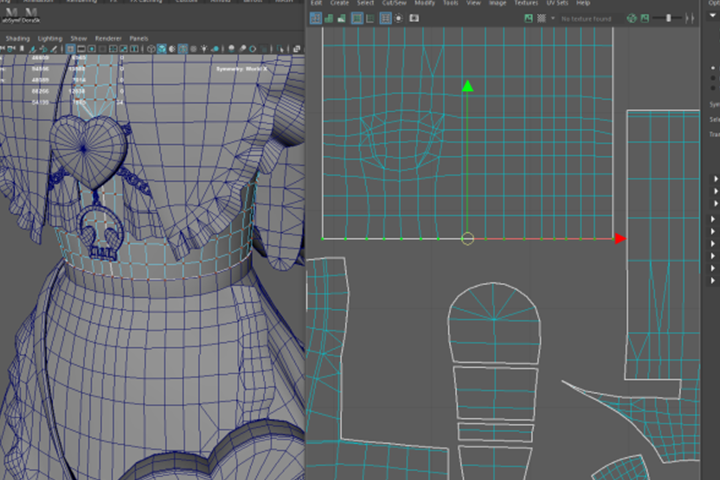Image resolution: width=720 pixels, height=480 pixels.
Task: Click the texture borders icon in UV Editor
Action: 357,18
